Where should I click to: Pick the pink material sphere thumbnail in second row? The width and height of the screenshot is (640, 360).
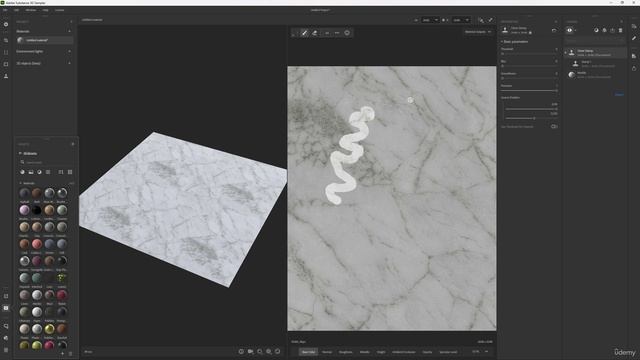tap(24, 210)
